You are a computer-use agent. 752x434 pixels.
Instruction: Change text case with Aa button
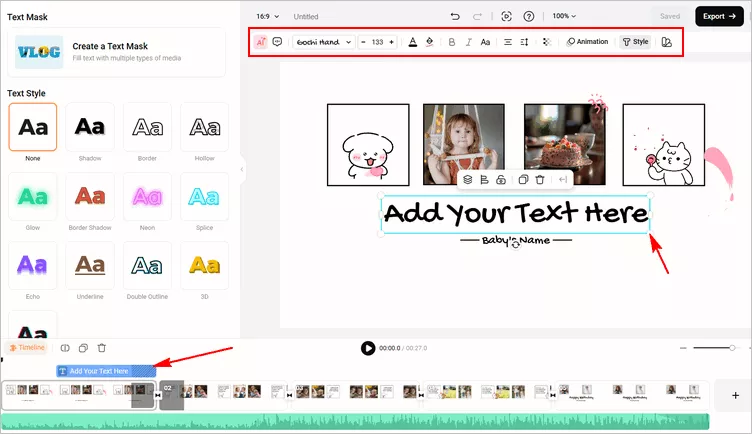pyautogui.click(x=485, y=42)
